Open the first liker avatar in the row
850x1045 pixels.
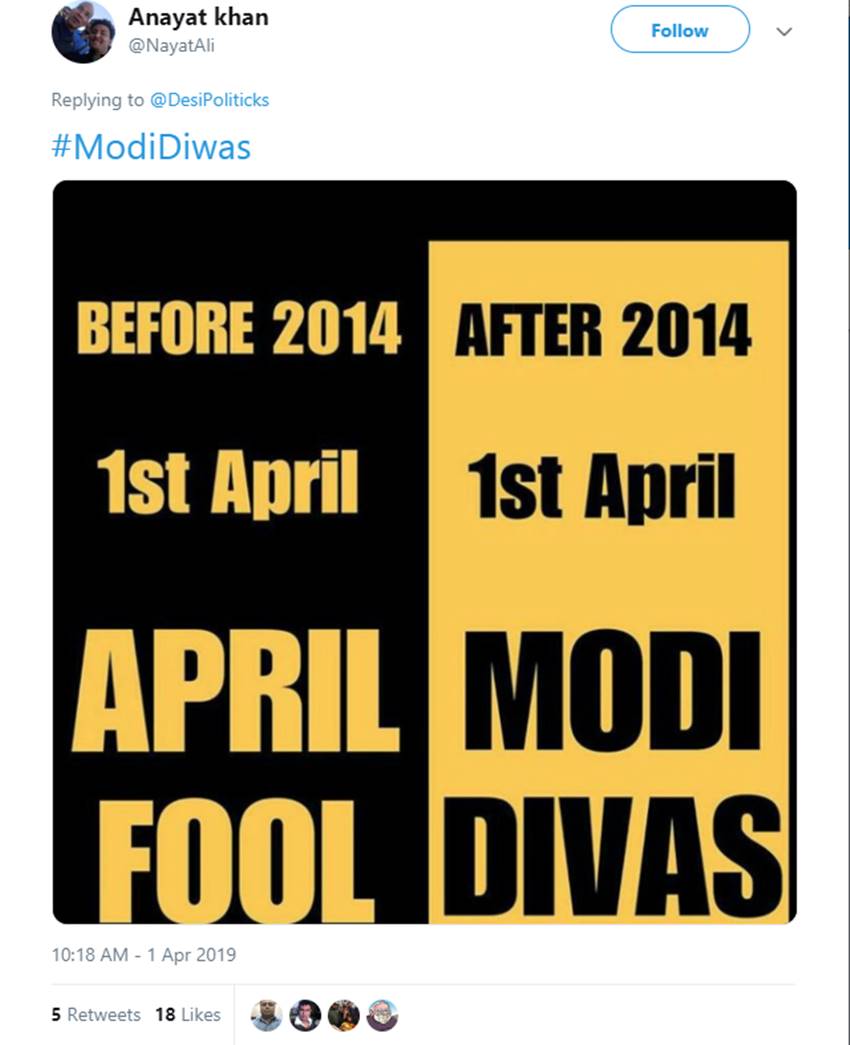pos(266,1015)
